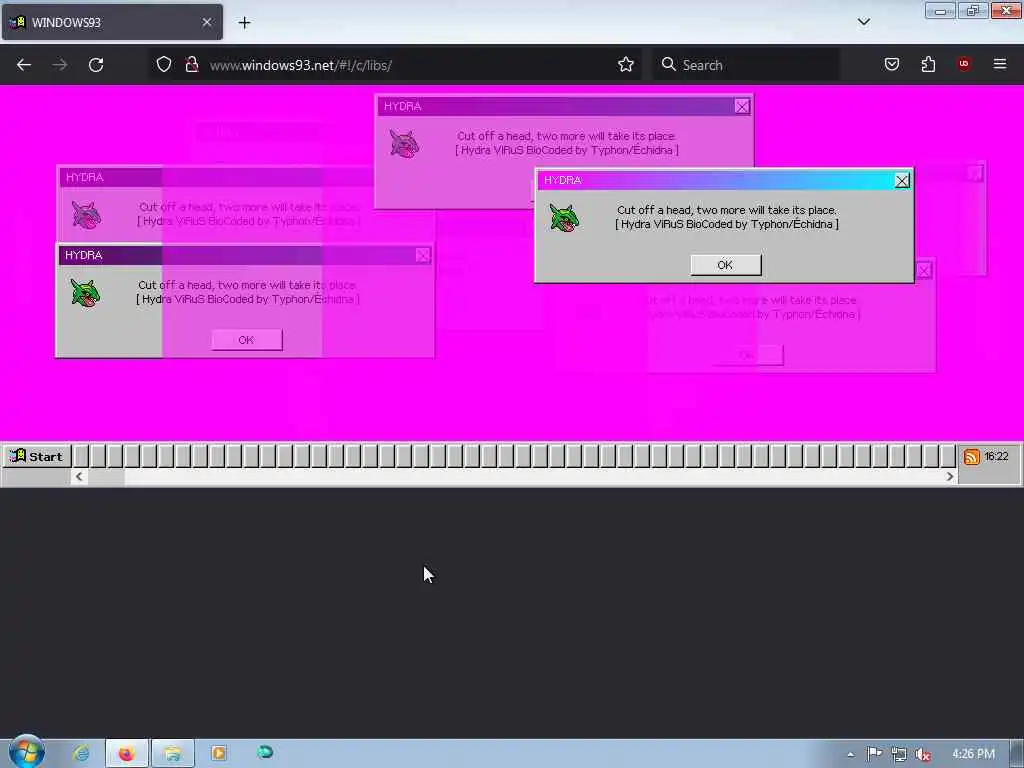
Task: Click the hydra head icon in front dialog
Action: (x=564, y=218)
